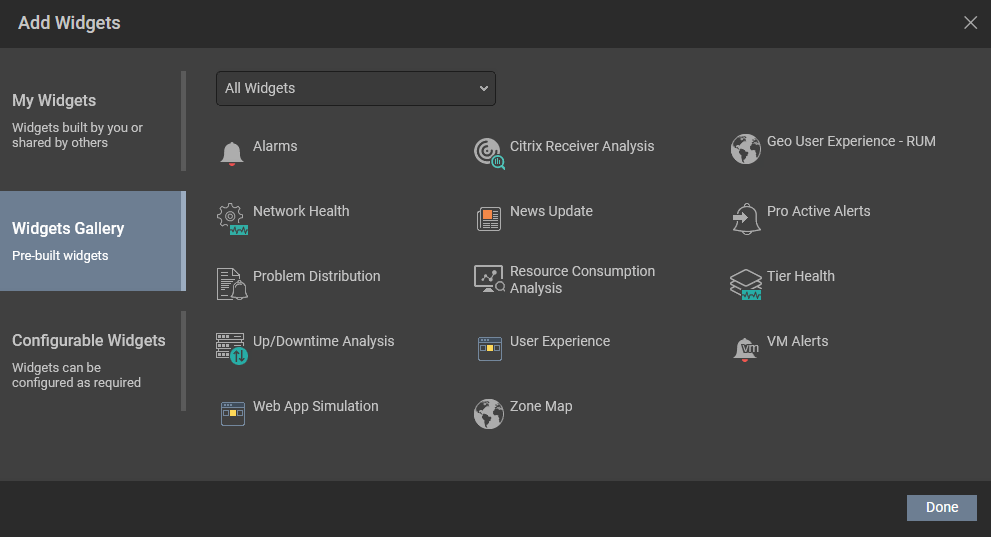The height and width of the screenshot is (537, 991).
Task: Click the Problem Distribution document icon
Action: coord(232,284)
